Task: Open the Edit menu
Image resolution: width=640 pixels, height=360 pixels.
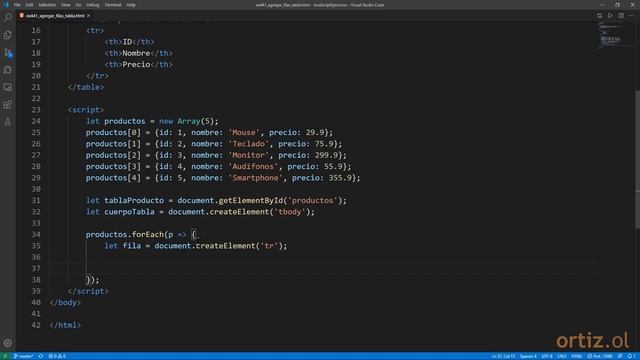Action: pyautogui.click(x=29, y=5)
